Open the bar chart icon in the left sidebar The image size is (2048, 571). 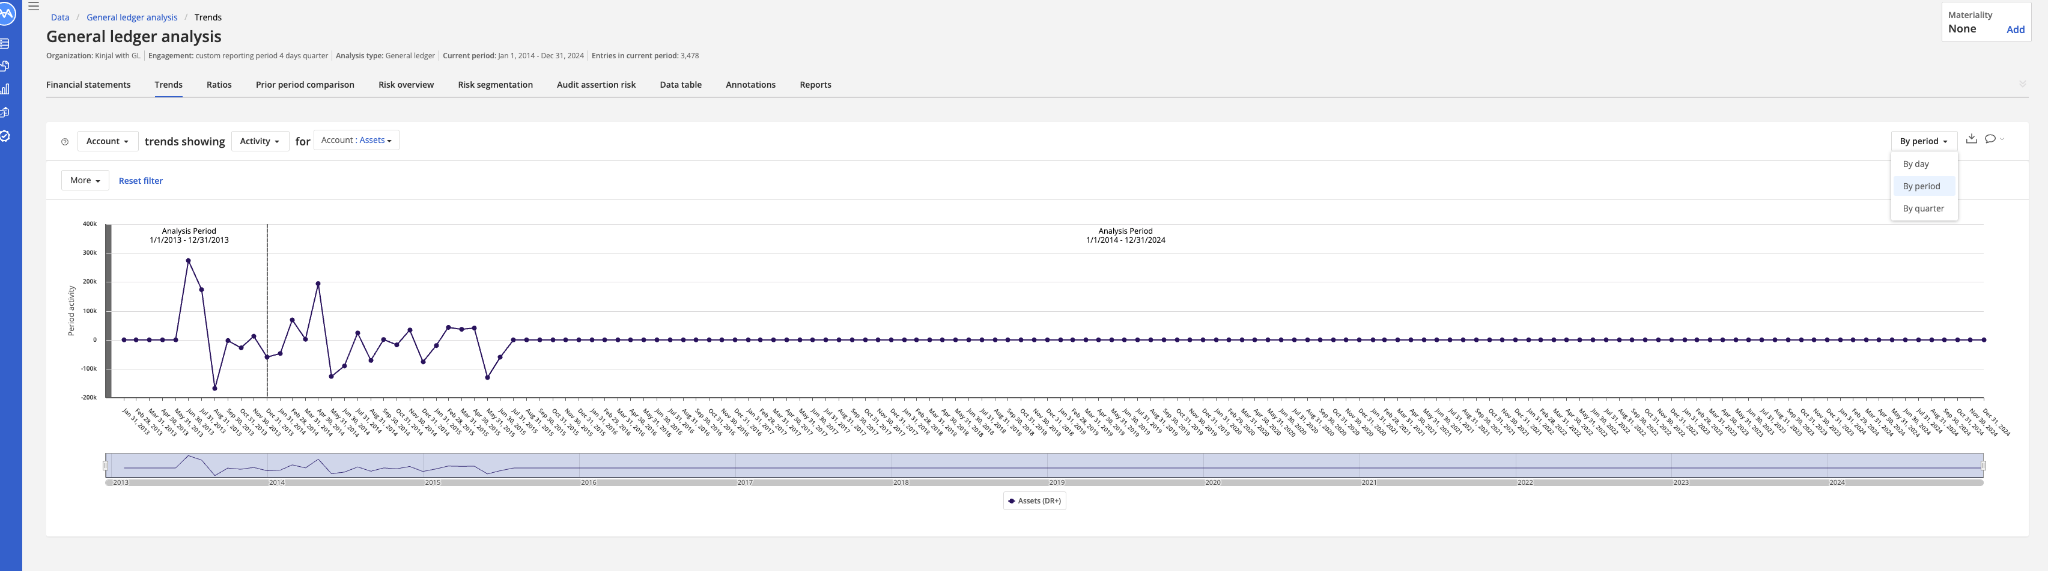5,89
